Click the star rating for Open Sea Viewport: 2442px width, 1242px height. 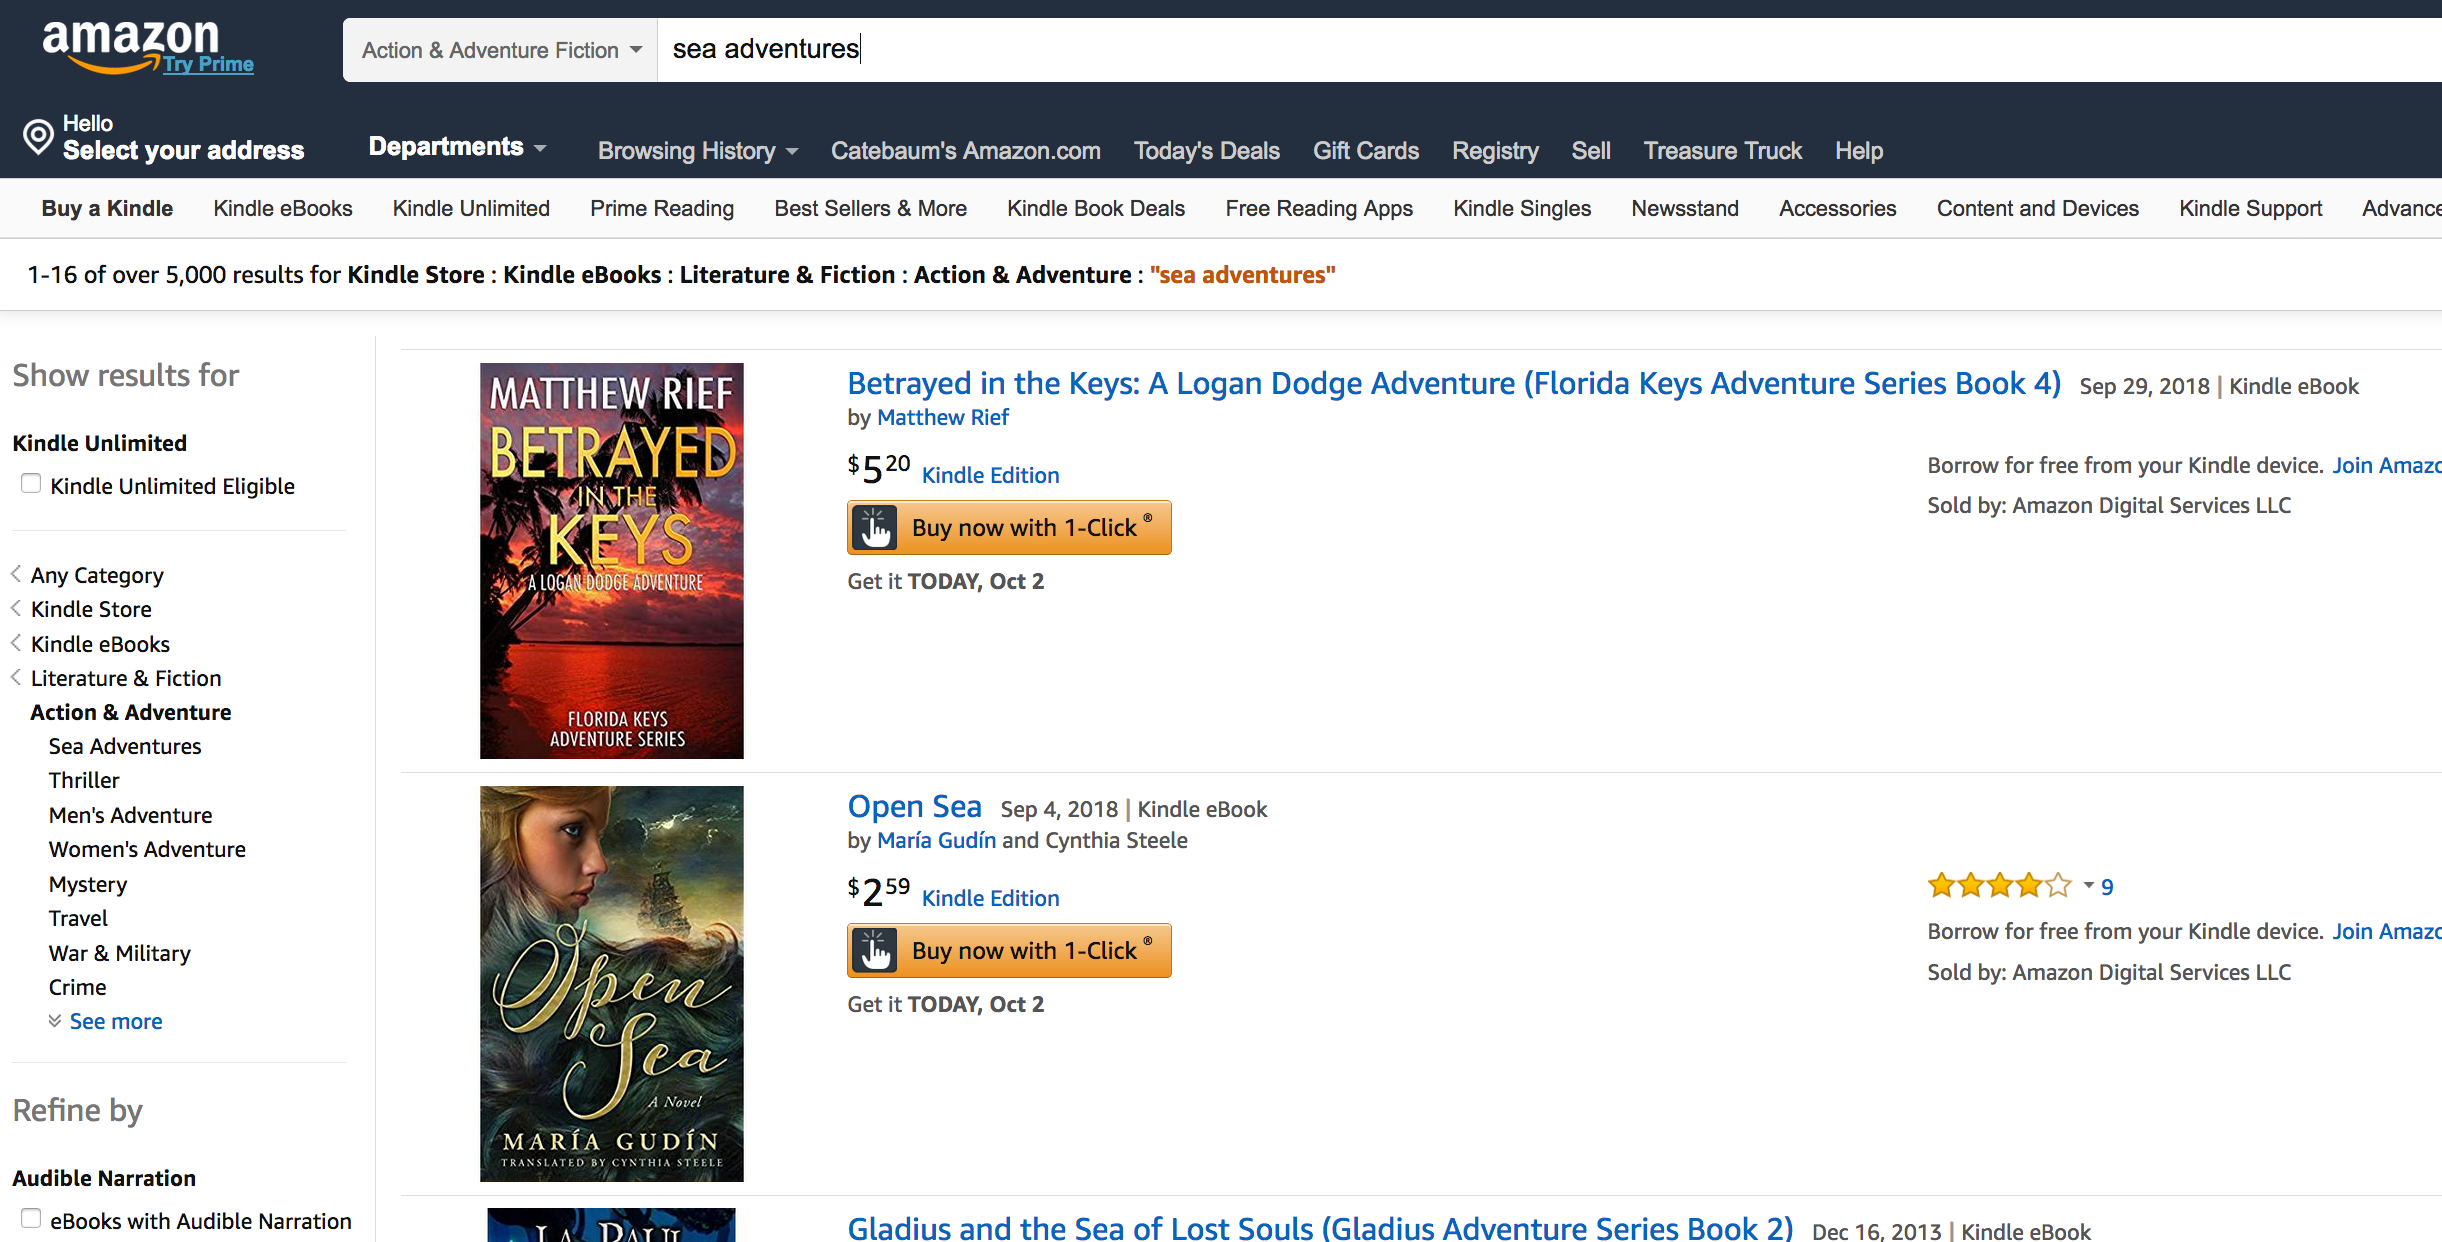[x=2000, y=886]
